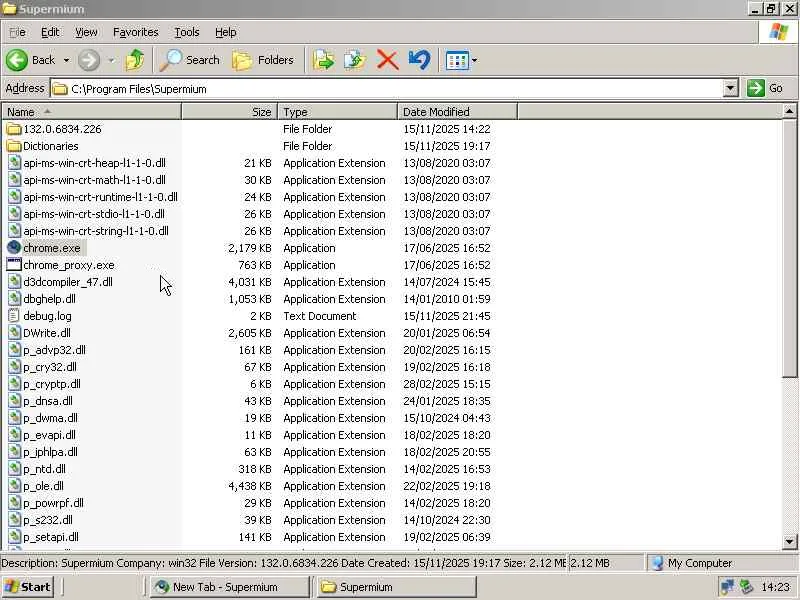Open the Help menu
800x600 pixels.
226,32
